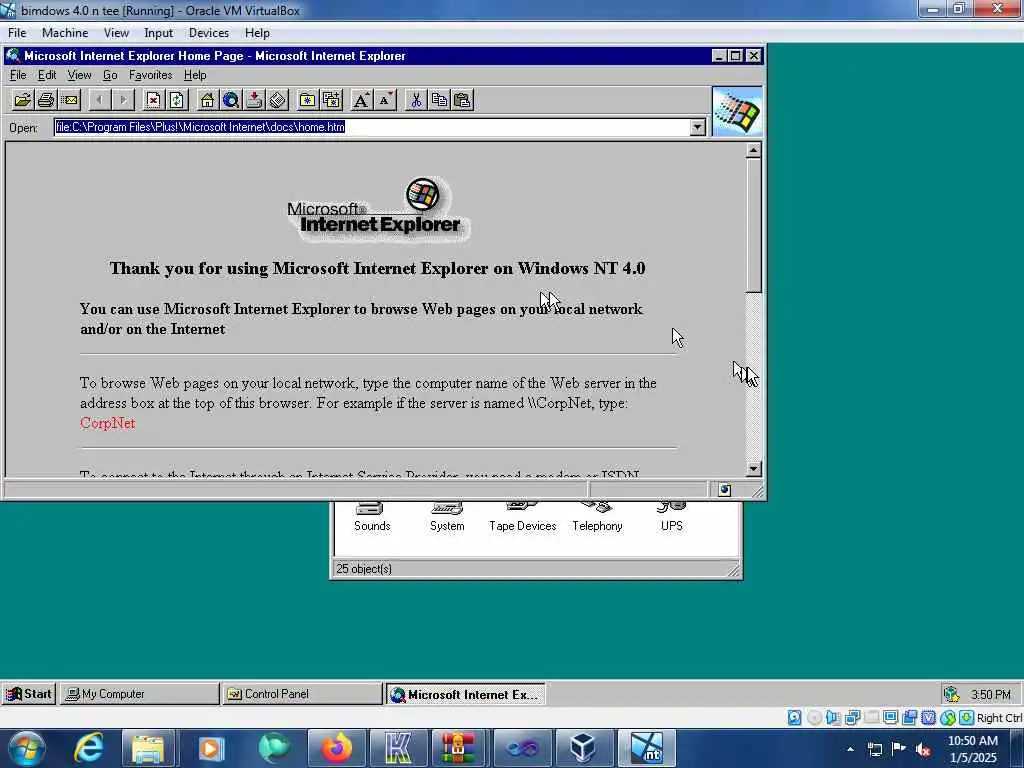The height and width of the screenshot is (768, 1024).
Task: Click VirtualBox audio status icon
Action: pos(833,718)
